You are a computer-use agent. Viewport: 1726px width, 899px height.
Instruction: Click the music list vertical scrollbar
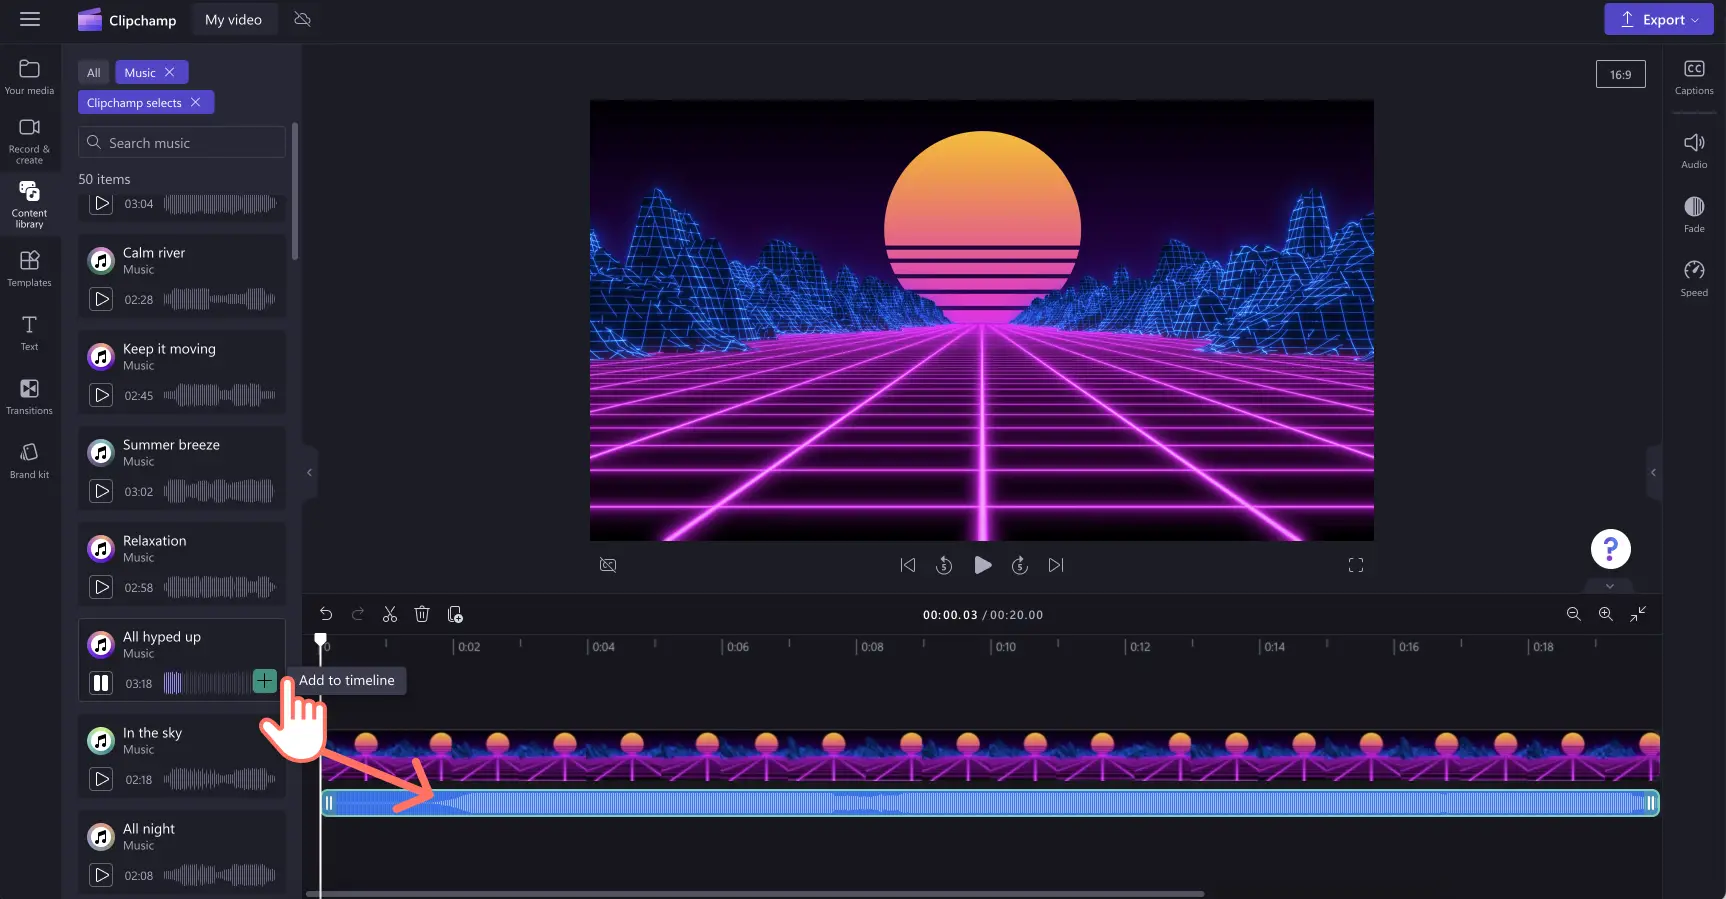[x=294, y=190]
